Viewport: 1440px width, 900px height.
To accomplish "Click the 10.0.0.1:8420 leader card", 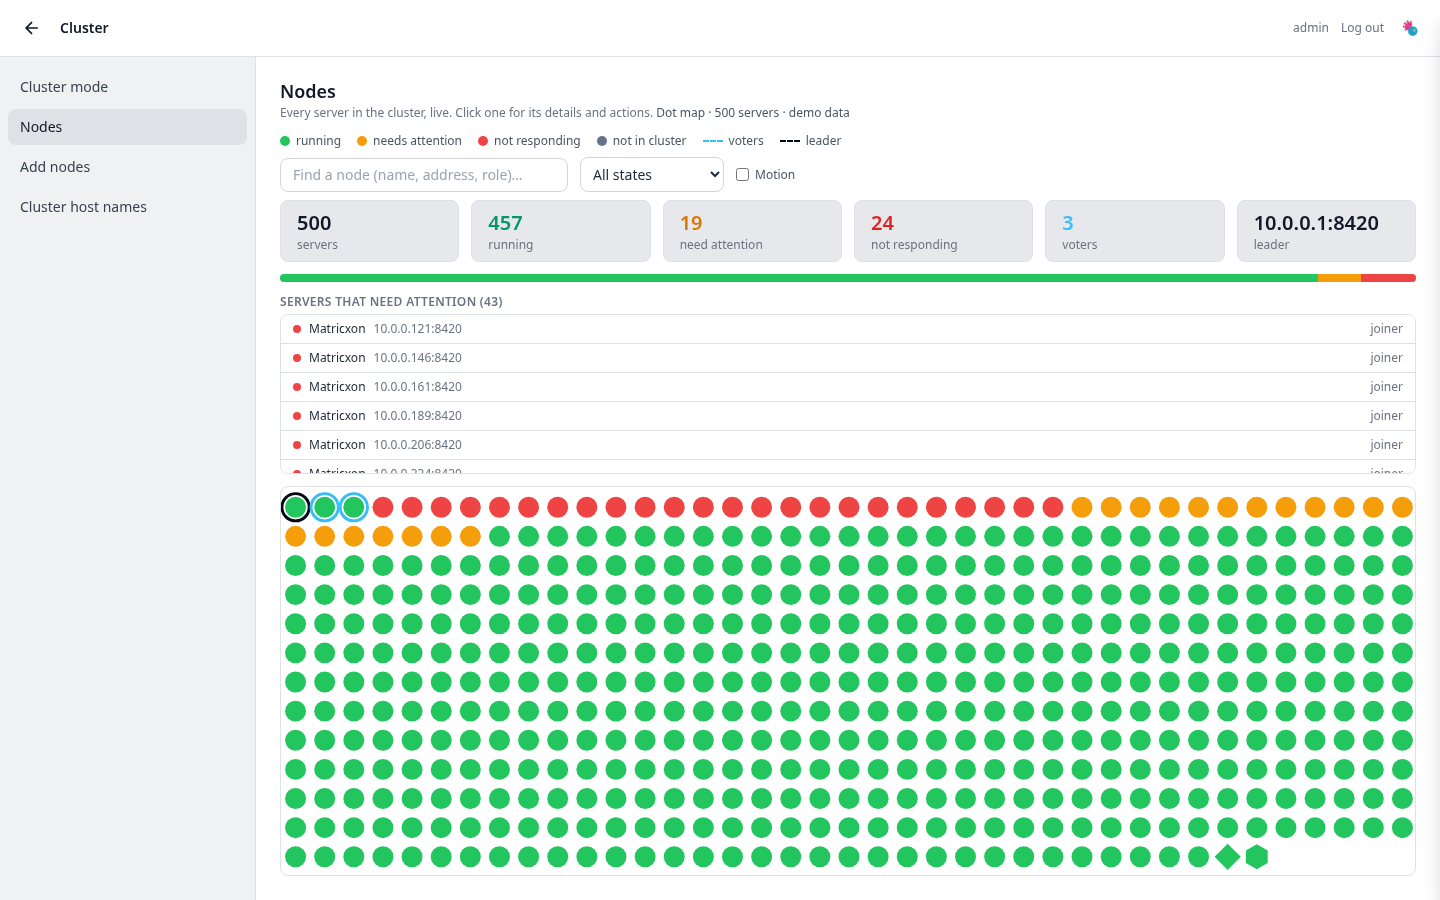I will pos(1326,231).
